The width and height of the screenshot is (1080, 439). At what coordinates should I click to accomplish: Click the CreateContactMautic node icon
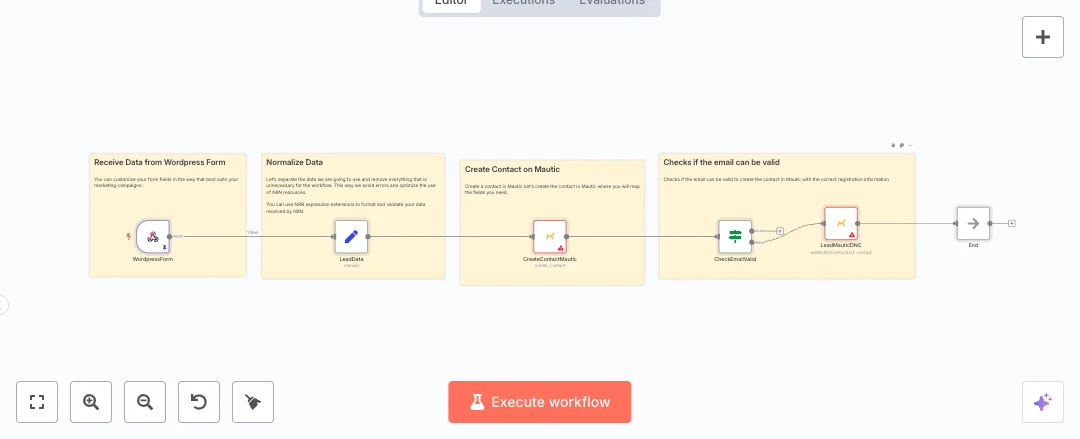click(x=549, y=237)
